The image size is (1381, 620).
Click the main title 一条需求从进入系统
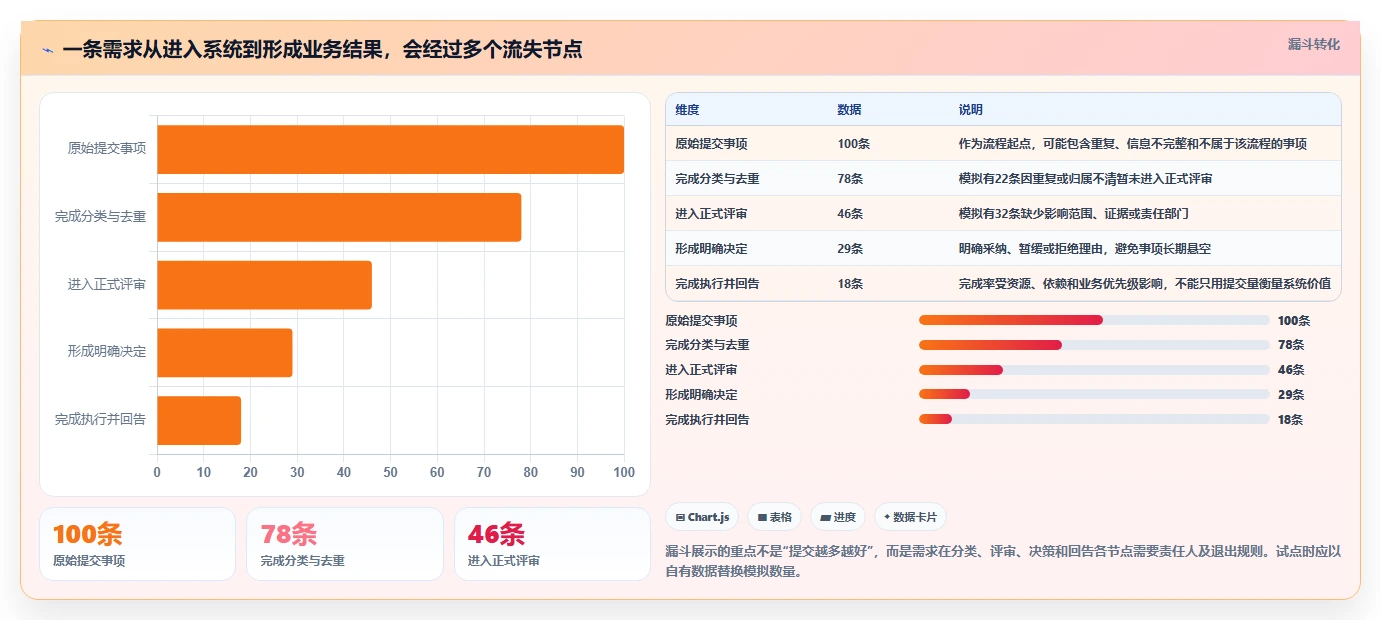(x=322, y=50)
